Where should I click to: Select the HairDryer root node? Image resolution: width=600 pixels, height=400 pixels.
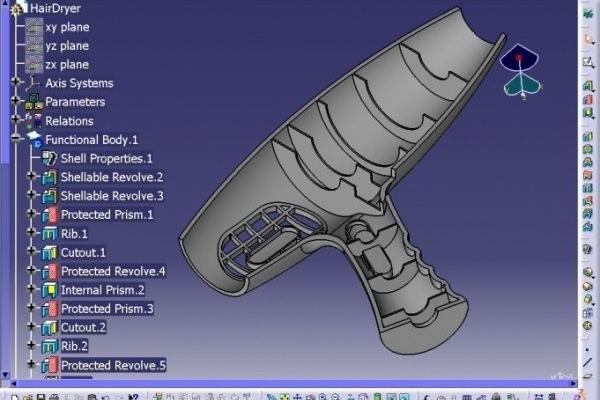click(x=55, y=8)
